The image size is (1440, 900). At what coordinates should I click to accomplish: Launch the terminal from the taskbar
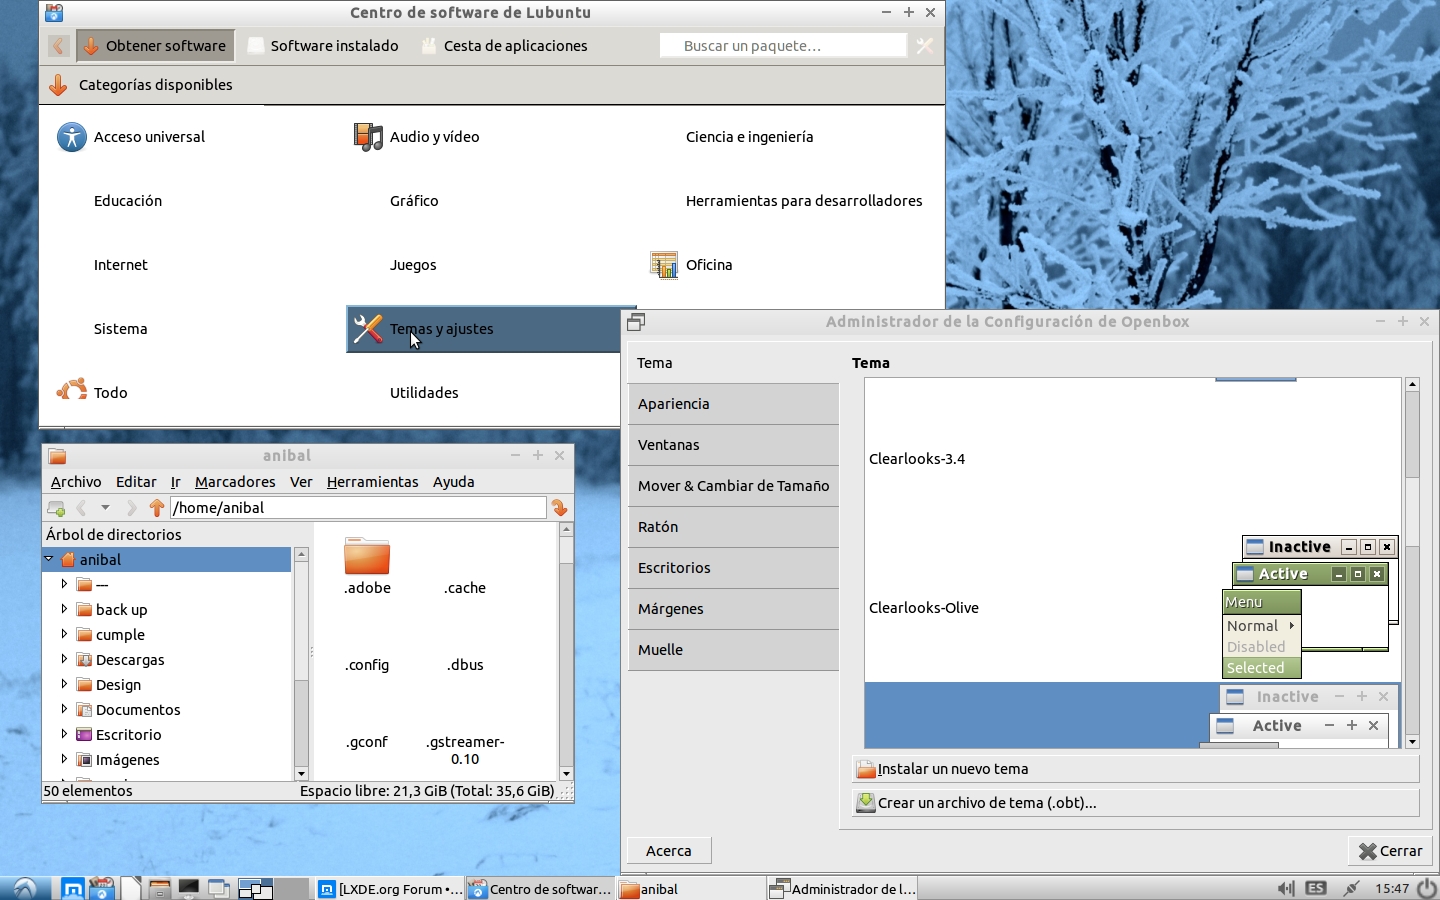[x=189, y=888]
